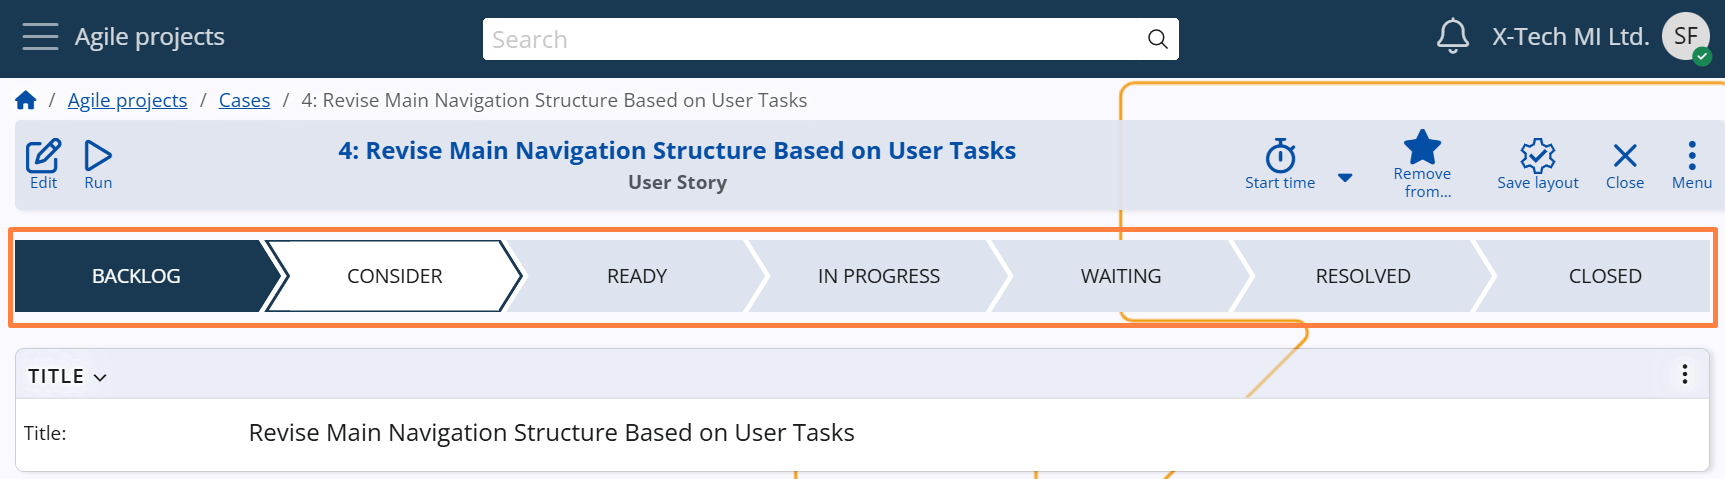Screen dimensions: 1725x479
Task: Collapse the TITLE section chevron
Action: pyautogui.click(x=100, y=377)
